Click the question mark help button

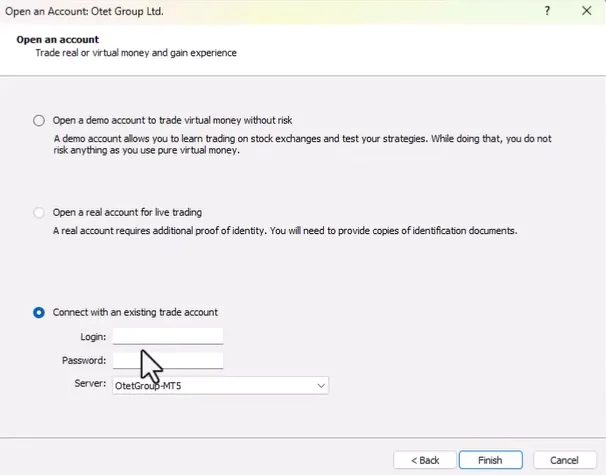point(547,11)
